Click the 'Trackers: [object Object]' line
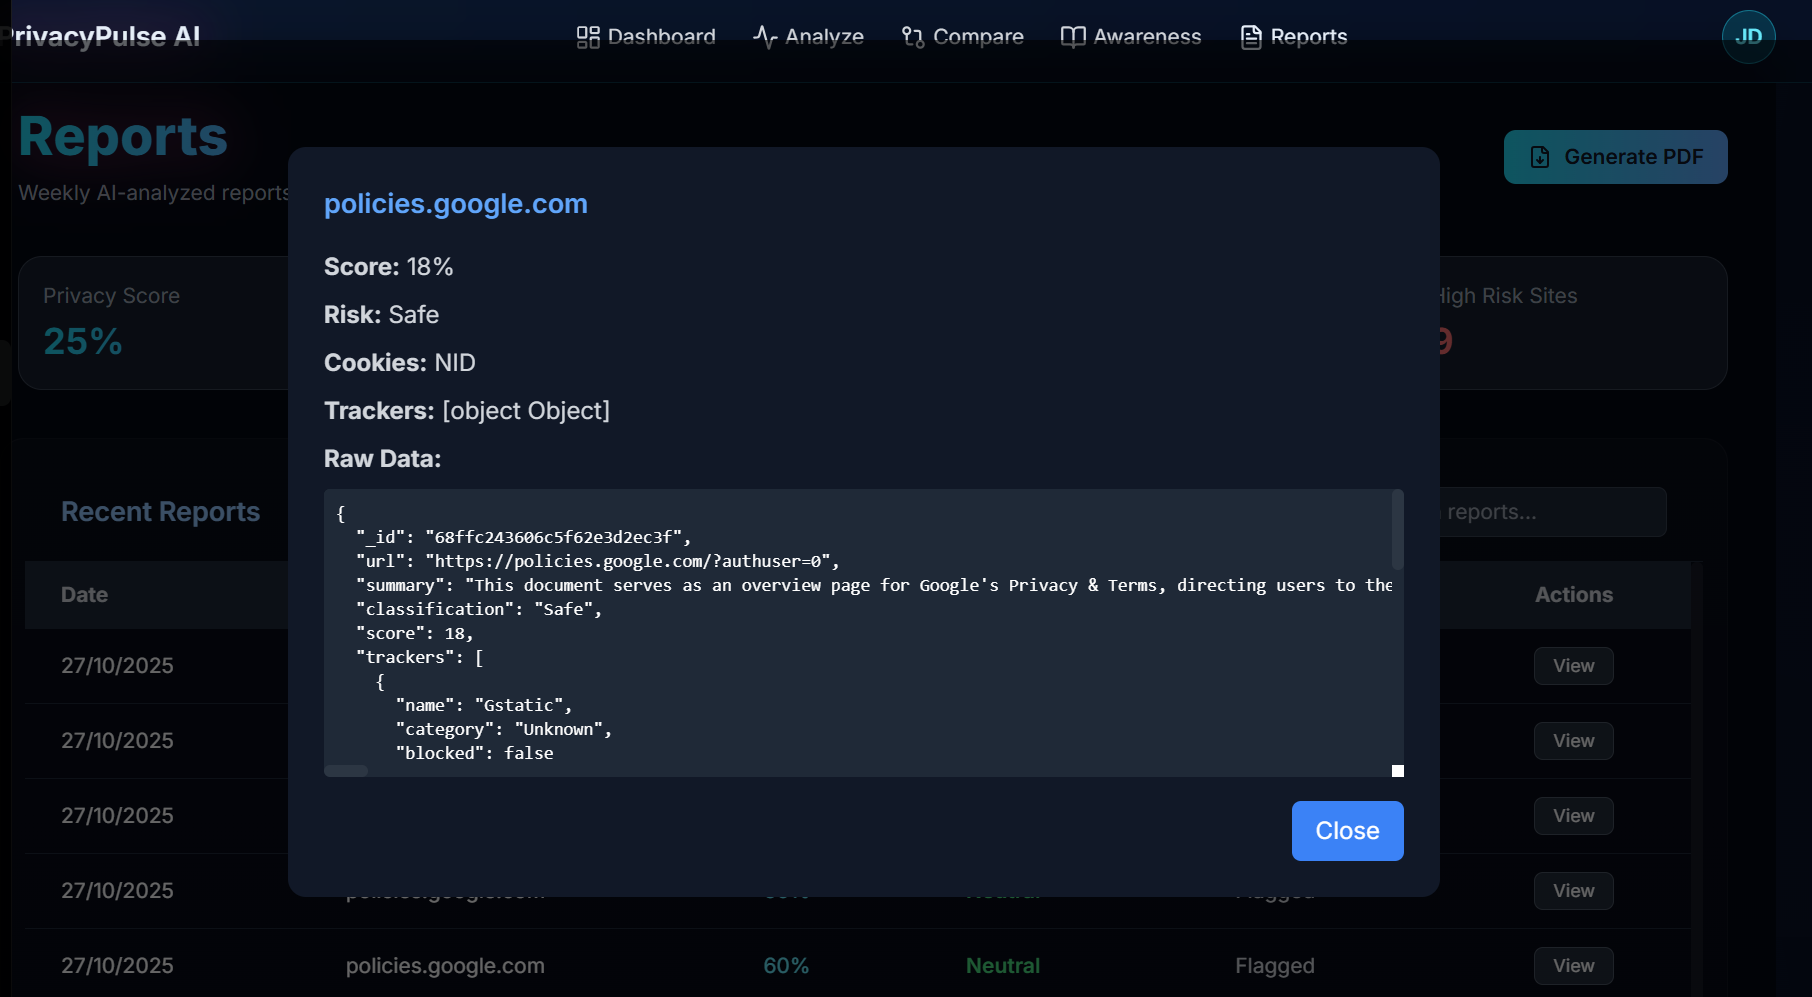The height and width of the screenshot is (997, 1812). [467, 411]
